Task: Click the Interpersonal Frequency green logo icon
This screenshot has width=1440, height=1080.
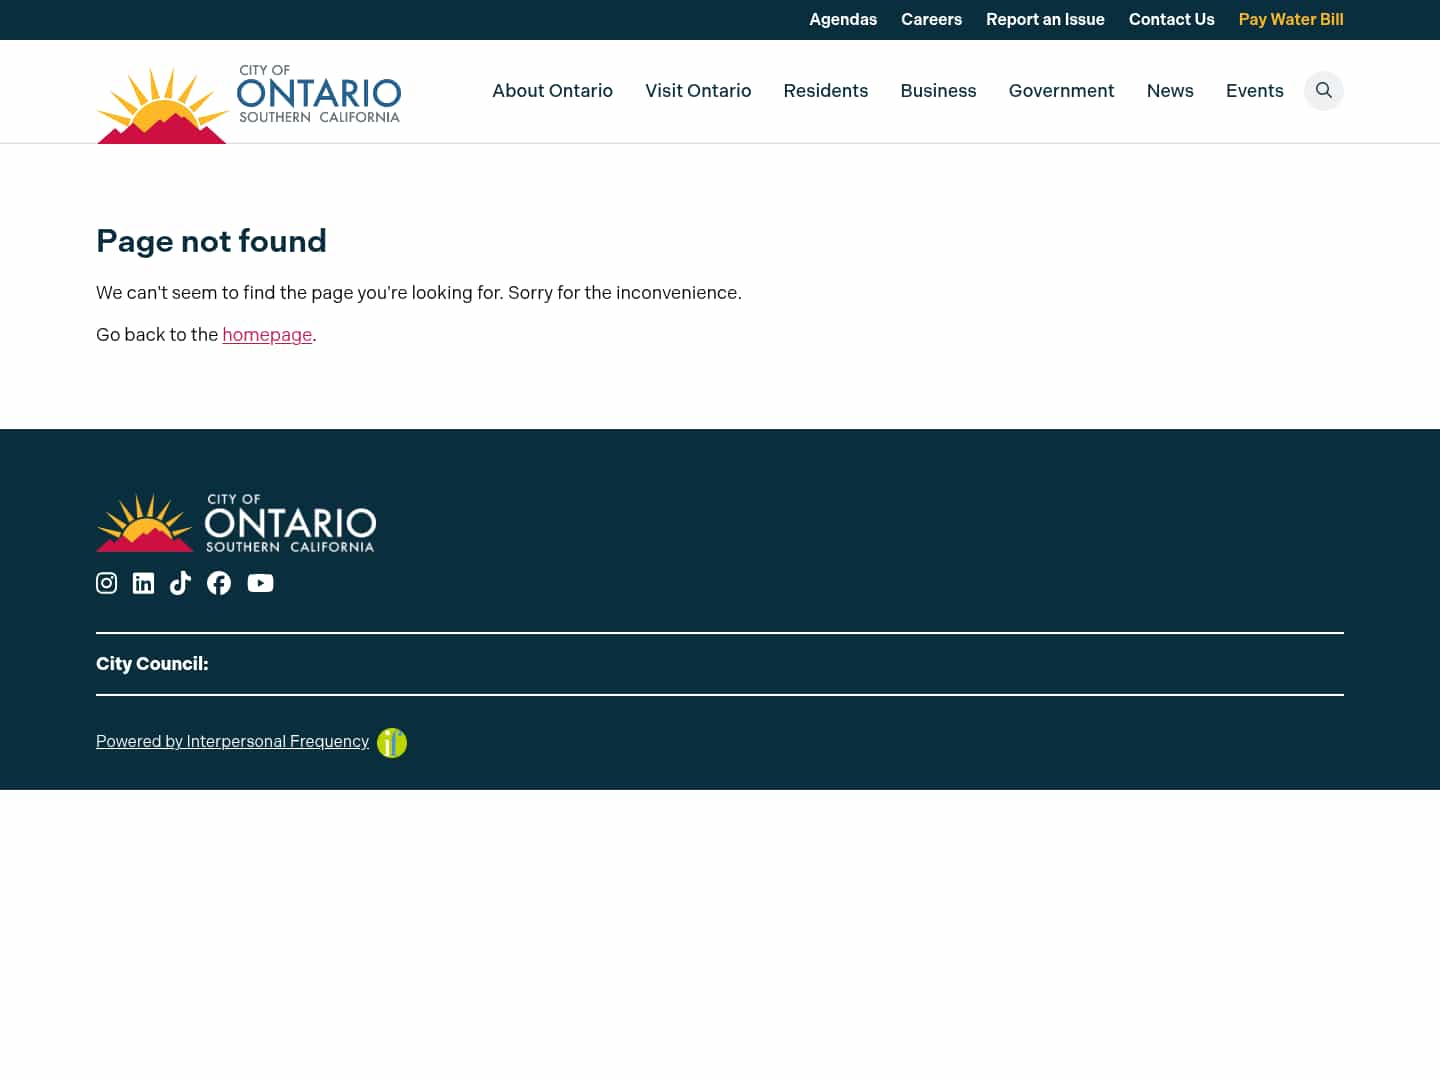Action: (x=391, y=742)
